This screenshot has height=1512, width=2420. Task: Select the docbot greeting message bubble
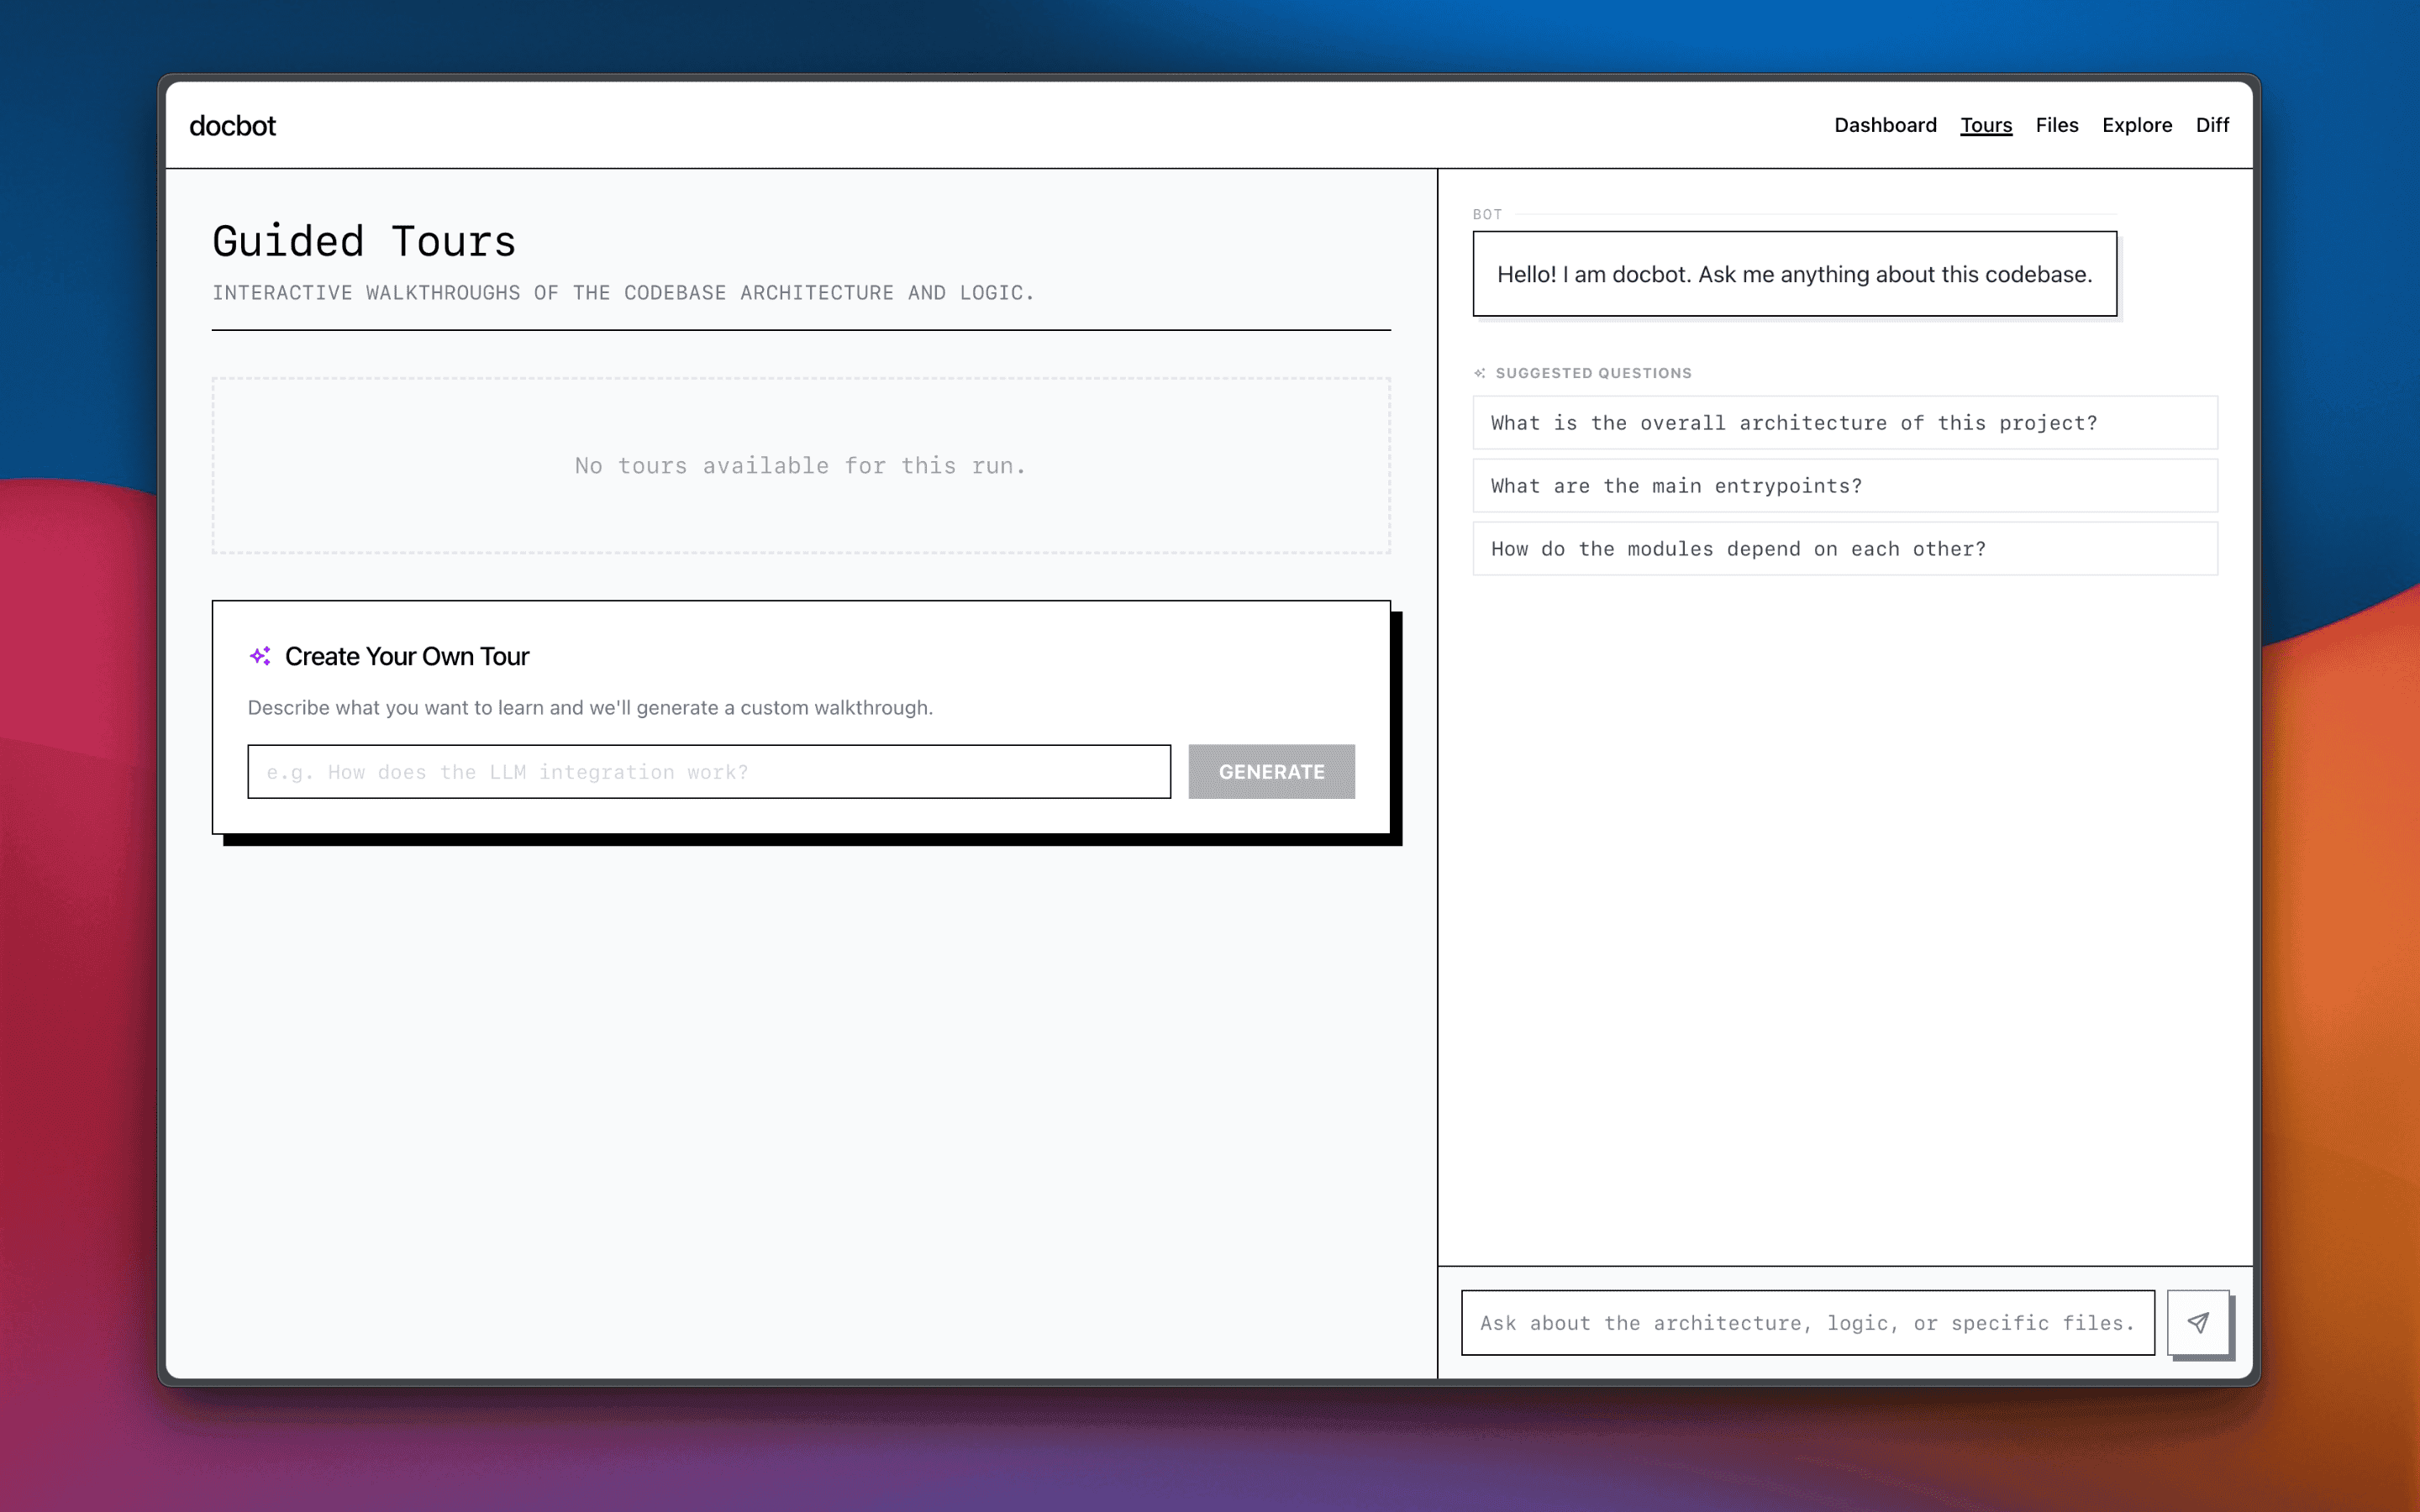point(1795,274)
